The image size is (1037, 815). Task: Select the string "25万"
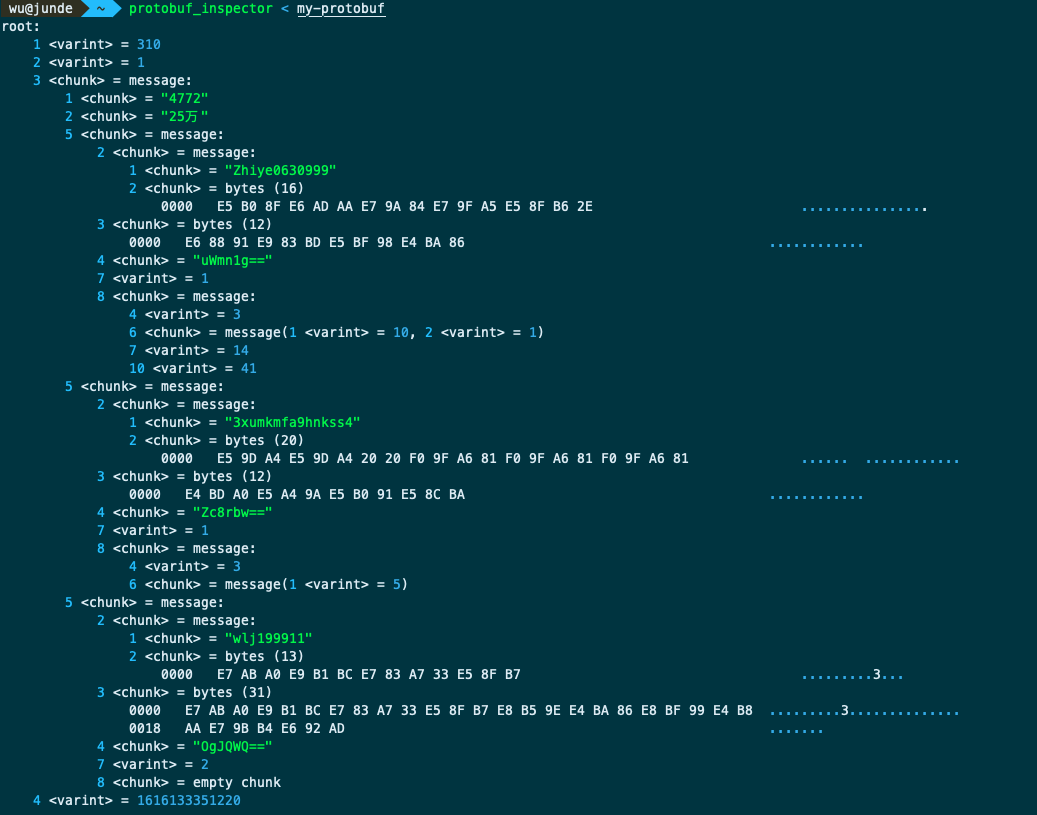185,116
